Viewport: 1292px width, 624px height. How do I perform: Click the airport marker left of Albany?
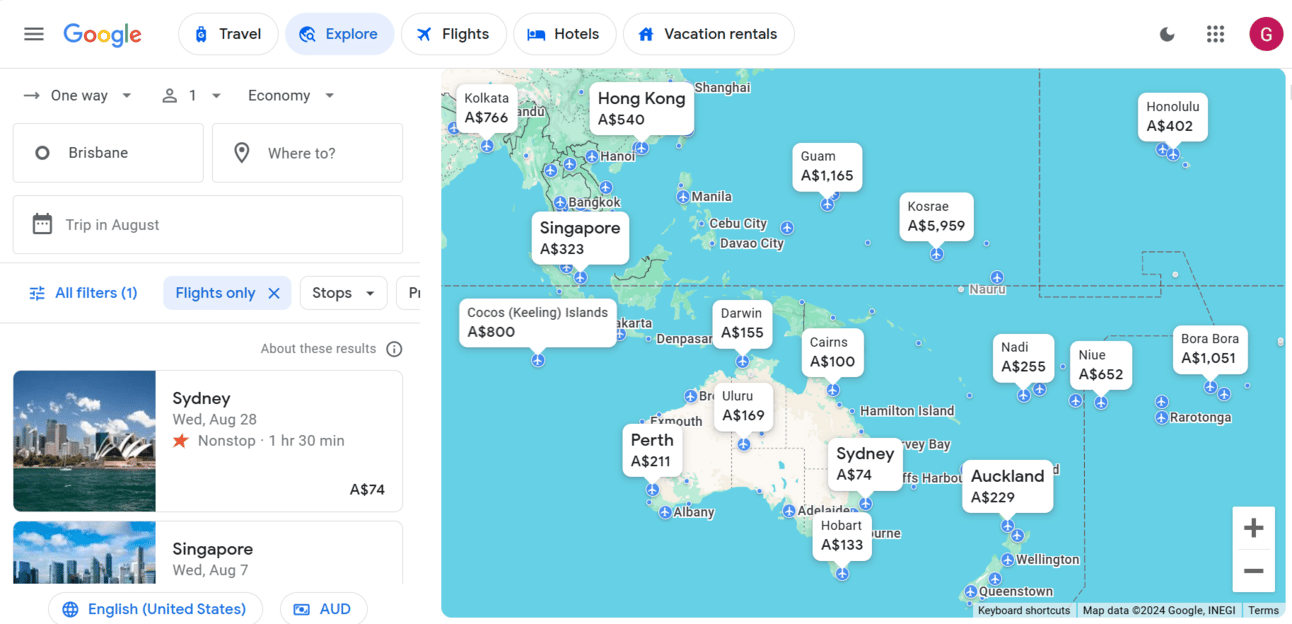665,513
